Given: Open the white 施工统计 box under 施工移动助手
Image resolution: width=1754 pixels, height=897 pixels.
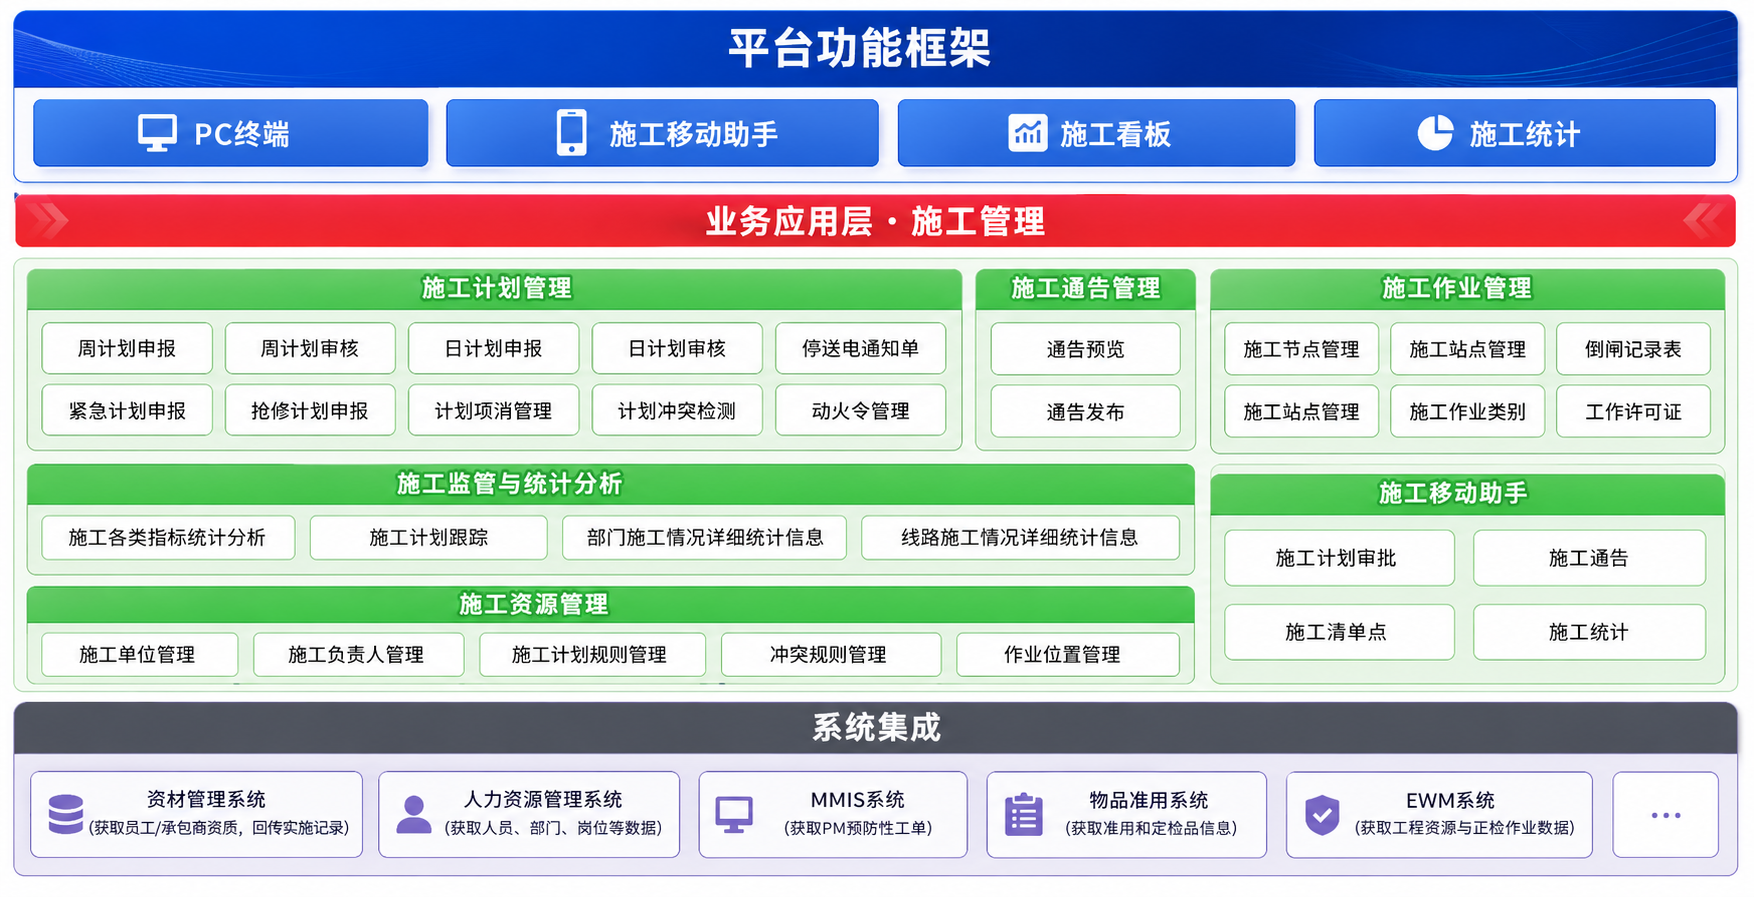Looking at the screenshot, I should (x=1589, y=632).
